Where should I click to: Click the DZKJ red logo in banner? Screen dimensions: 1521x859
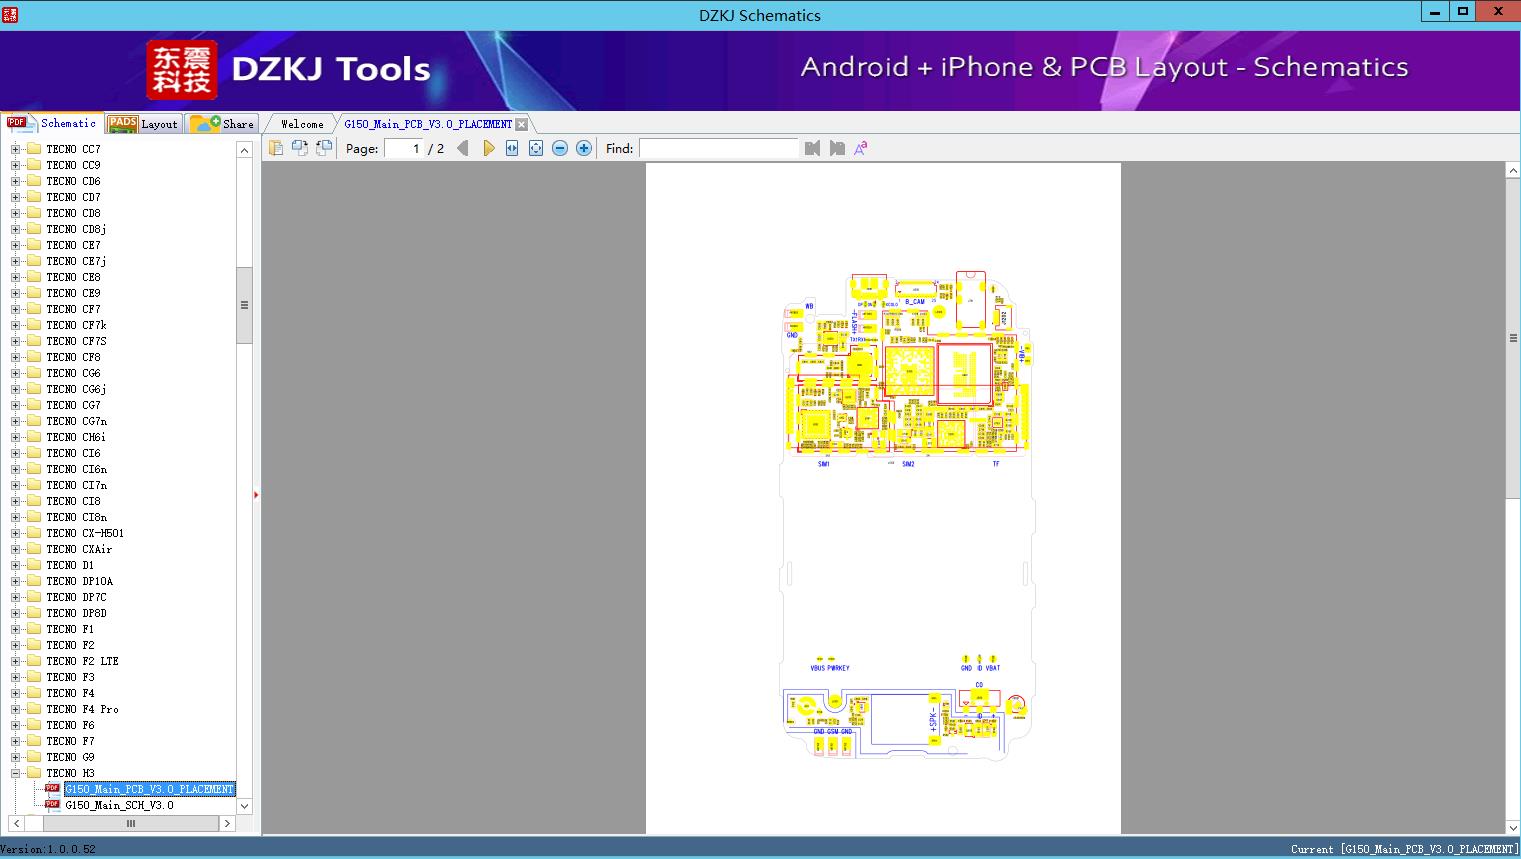pyautogui.click(x=182, y=70)
